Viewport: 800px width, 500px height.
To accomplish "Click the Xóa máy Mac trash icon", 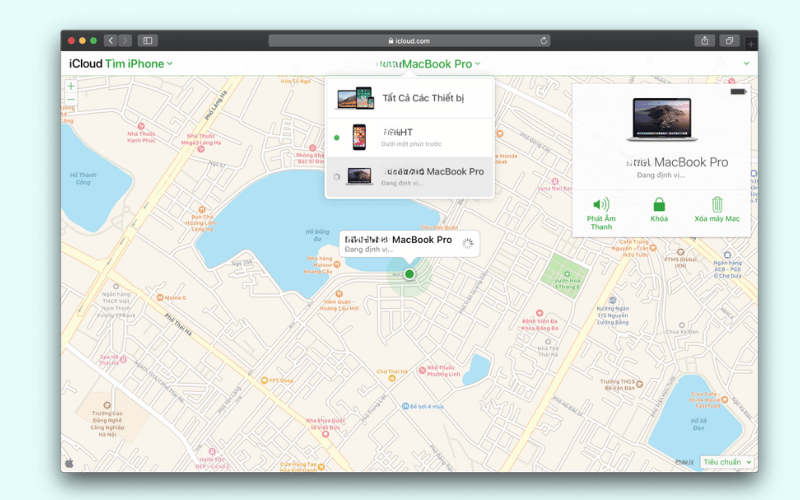I will pos(717,205).
